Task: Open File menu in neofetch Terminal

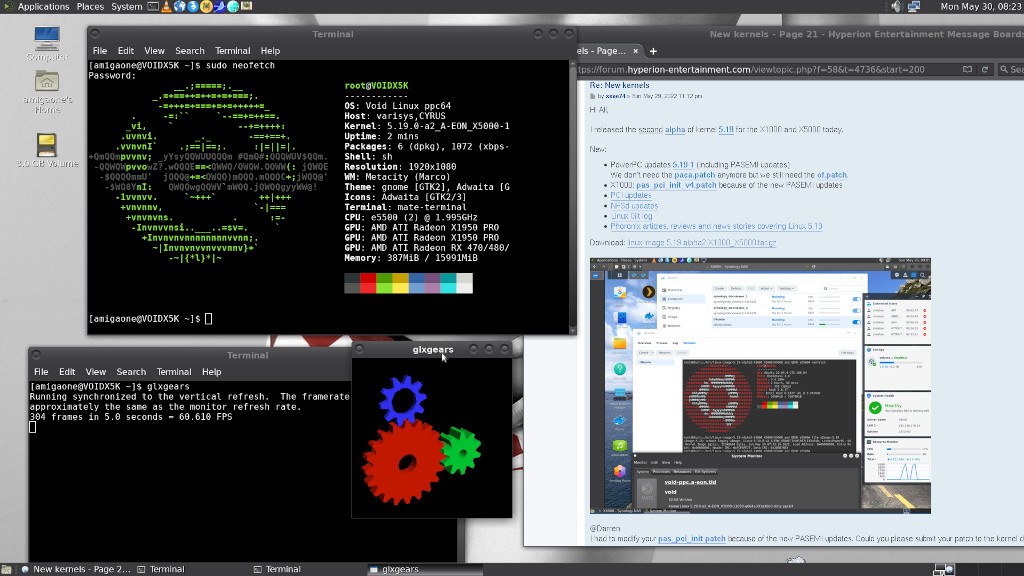Action: [100, 51]
